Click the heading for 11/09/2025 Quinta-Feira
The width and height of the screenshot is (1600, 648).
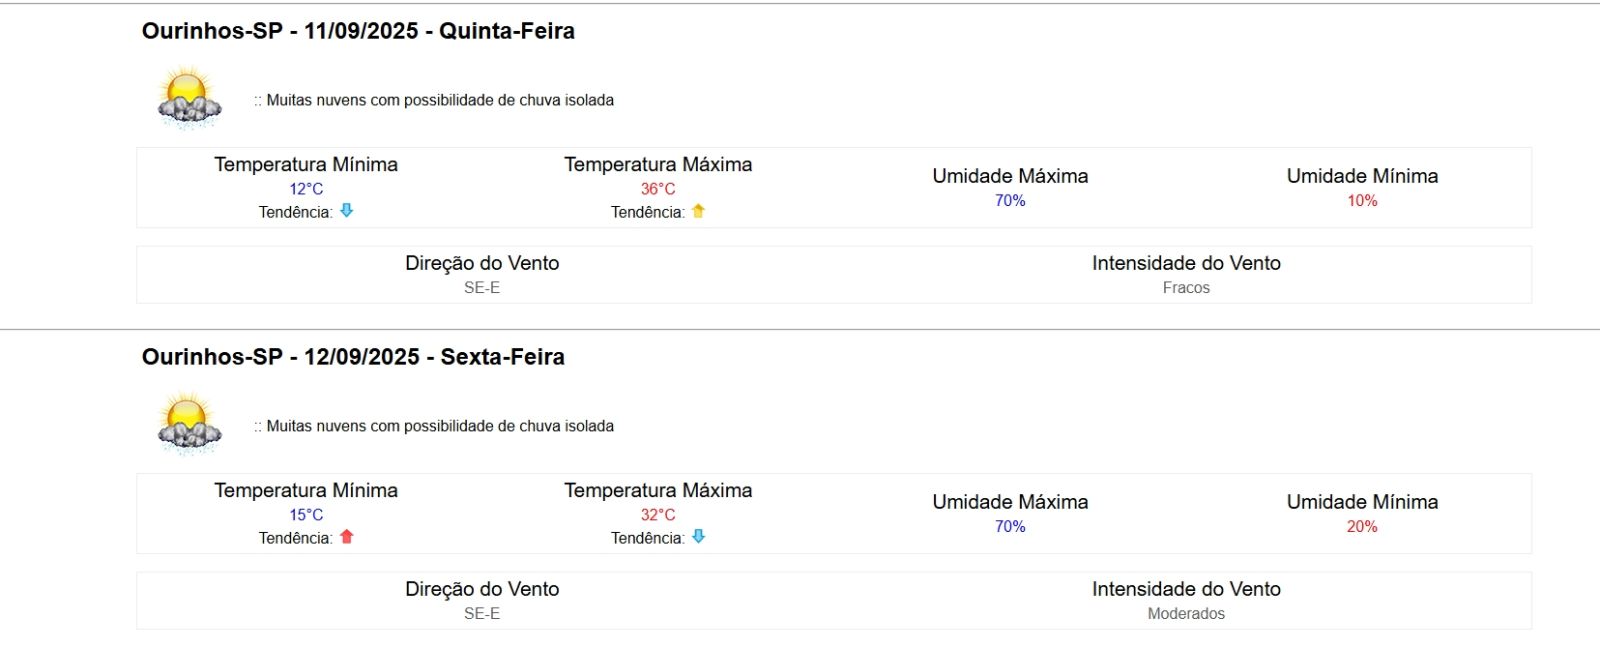[x=358, y=31]
